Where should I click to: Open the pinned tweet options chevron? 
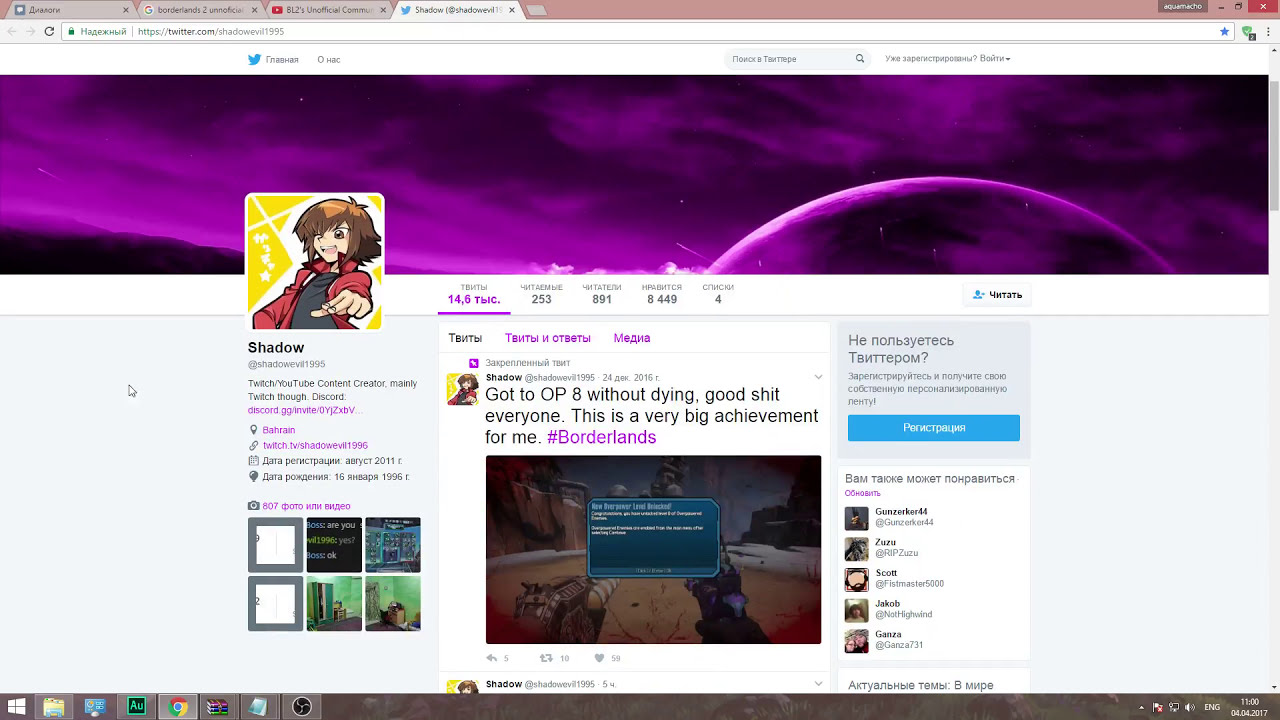[x=818, y=377]
